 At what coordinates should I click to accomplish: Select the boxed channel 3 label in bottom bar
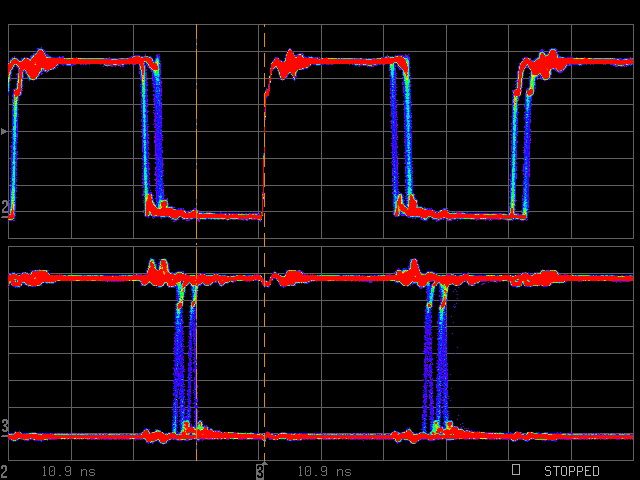(260, 471)
